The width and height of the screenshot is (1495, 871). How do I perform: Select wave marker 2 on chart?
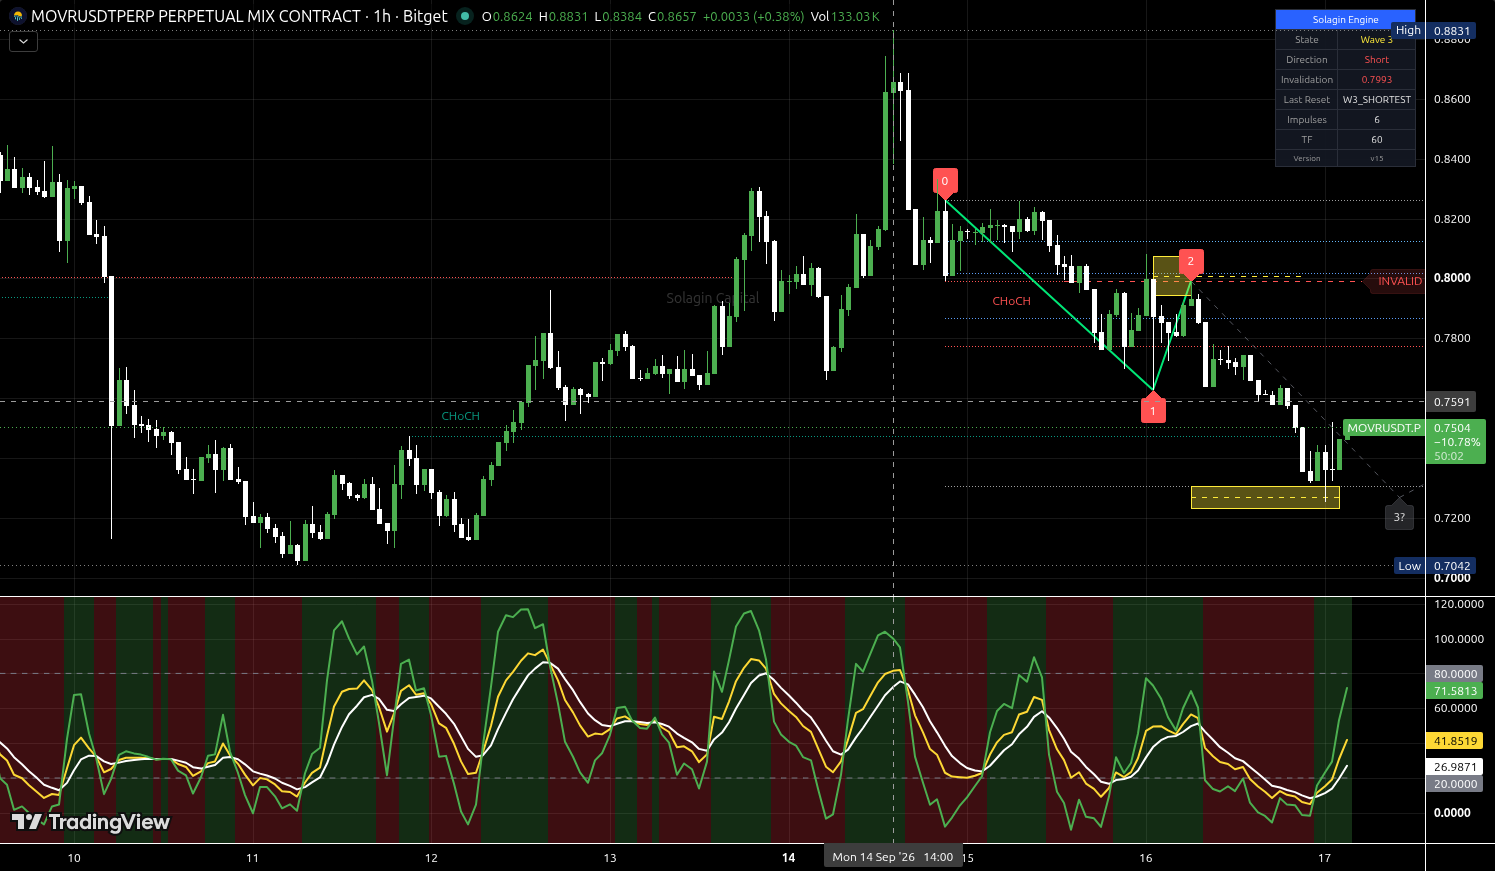tap(1190, 263)
